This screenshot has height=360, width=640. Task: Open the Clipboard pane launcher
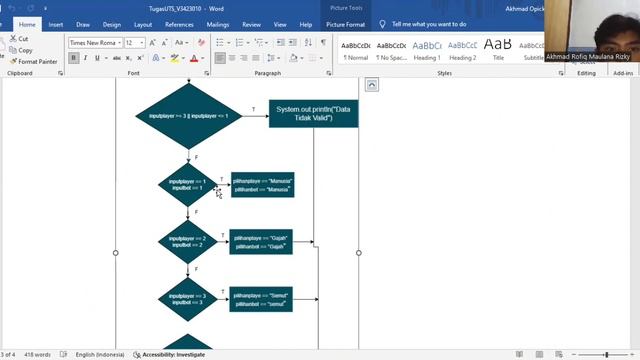click(60, 73)
